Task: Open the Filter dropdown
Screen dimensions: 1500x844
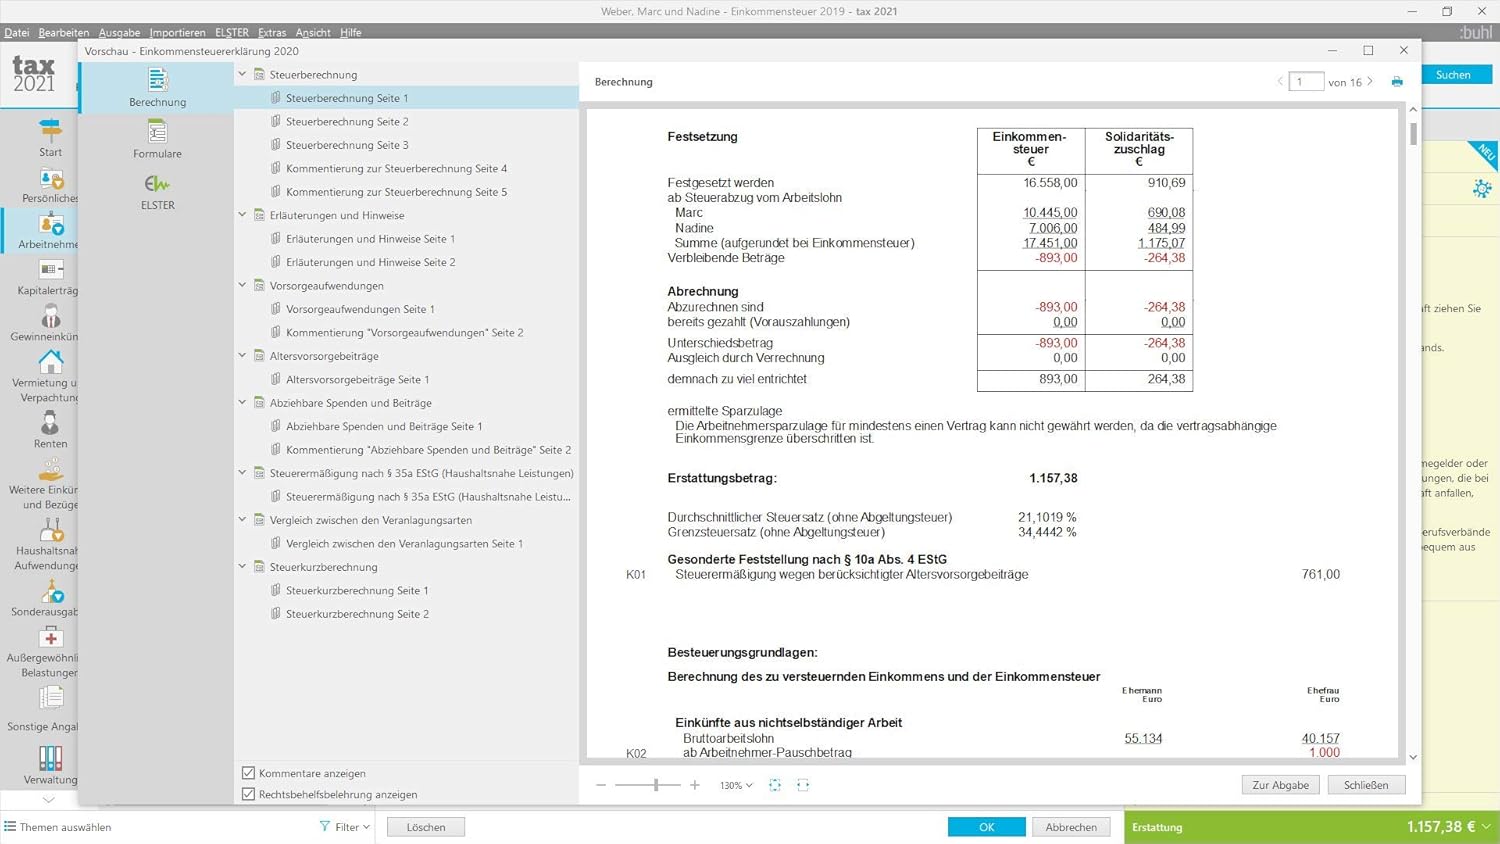Action: point(345,827)
